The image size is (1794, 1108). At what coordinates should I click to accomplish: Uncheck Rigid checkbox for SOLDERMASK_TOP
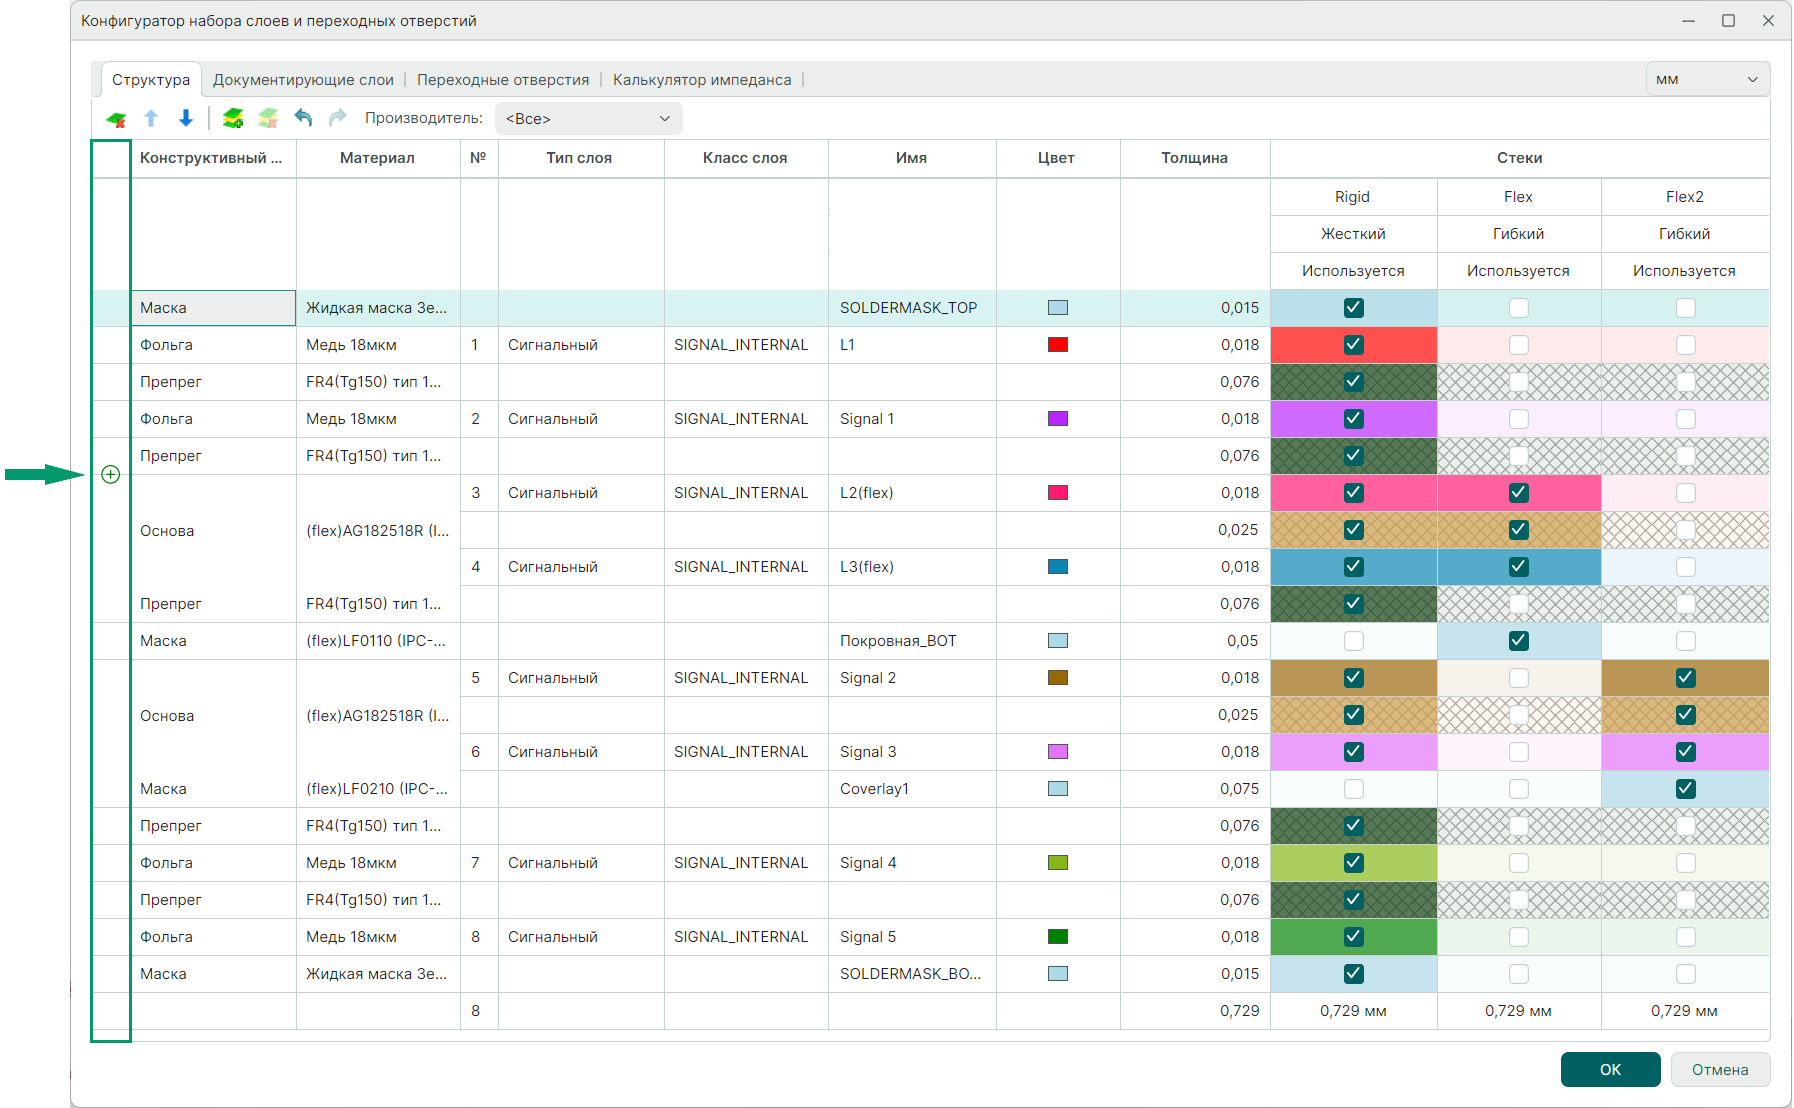pos(1353,308)
